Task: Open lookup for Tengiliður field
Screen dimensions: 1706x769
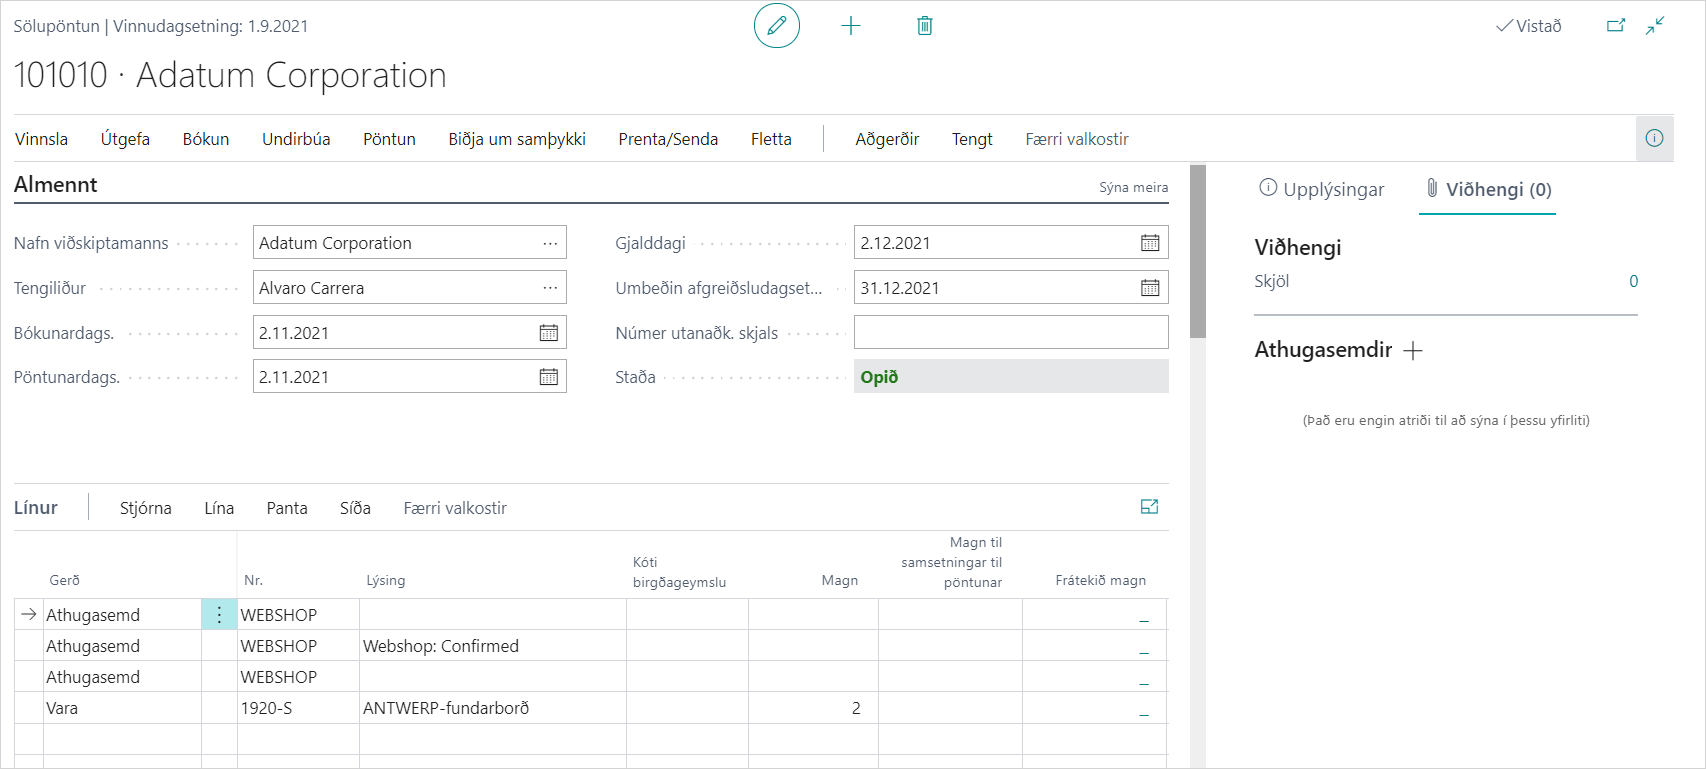Action: 550,288
